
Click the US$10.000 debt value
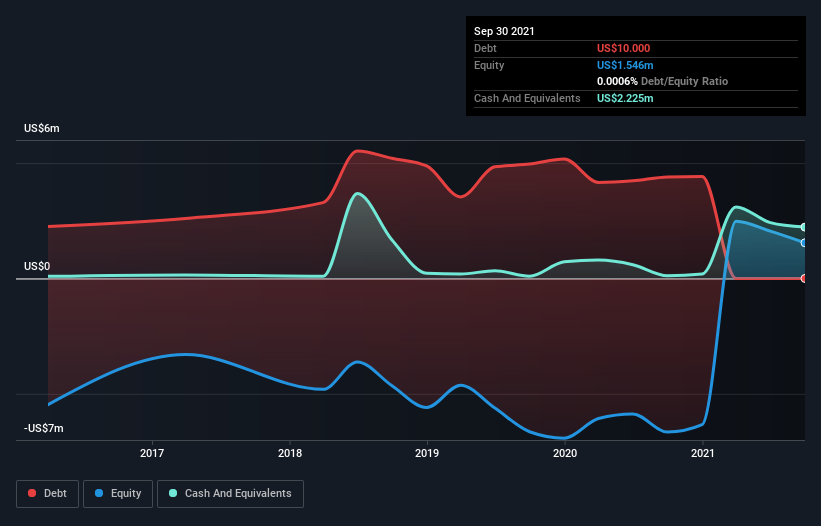coord(624,48)
